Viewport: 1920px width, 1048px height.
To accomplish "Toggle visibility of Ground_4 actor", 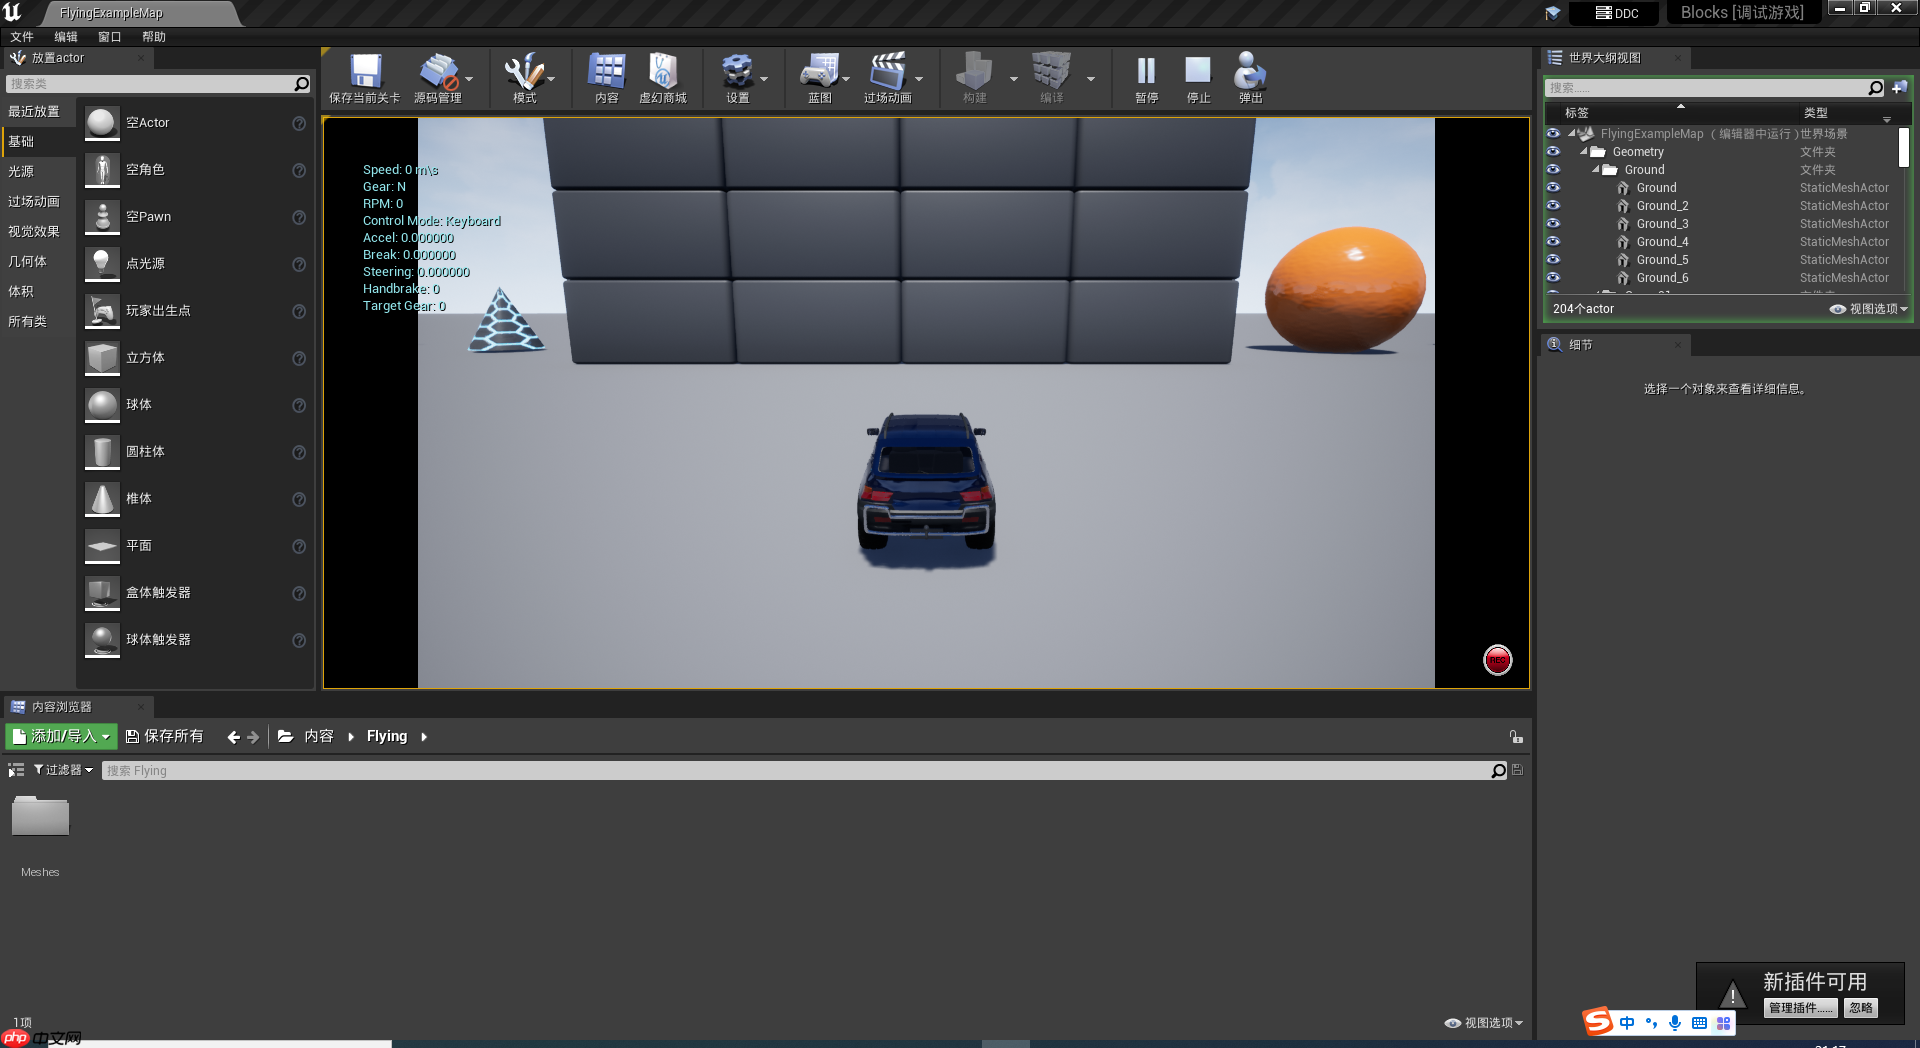I will [x=1553, y=241].
